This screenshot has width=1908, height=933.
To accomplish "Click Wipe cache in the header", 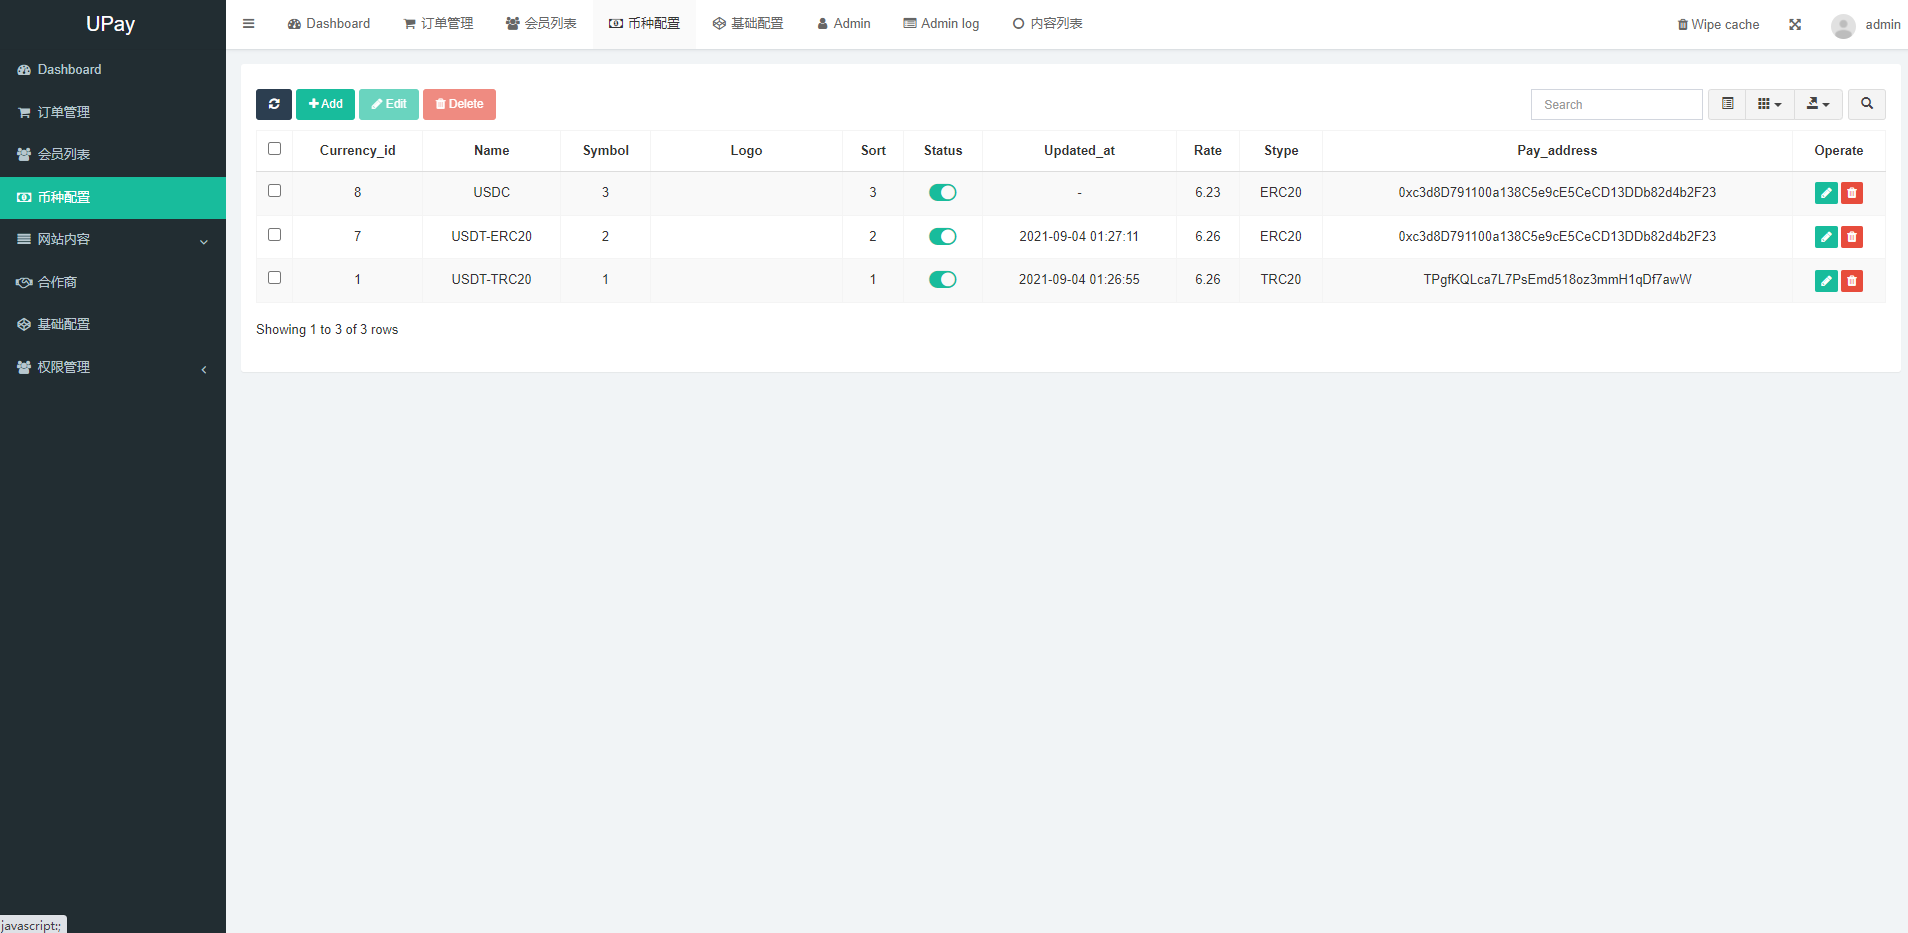I will (x=1718, y=25).
